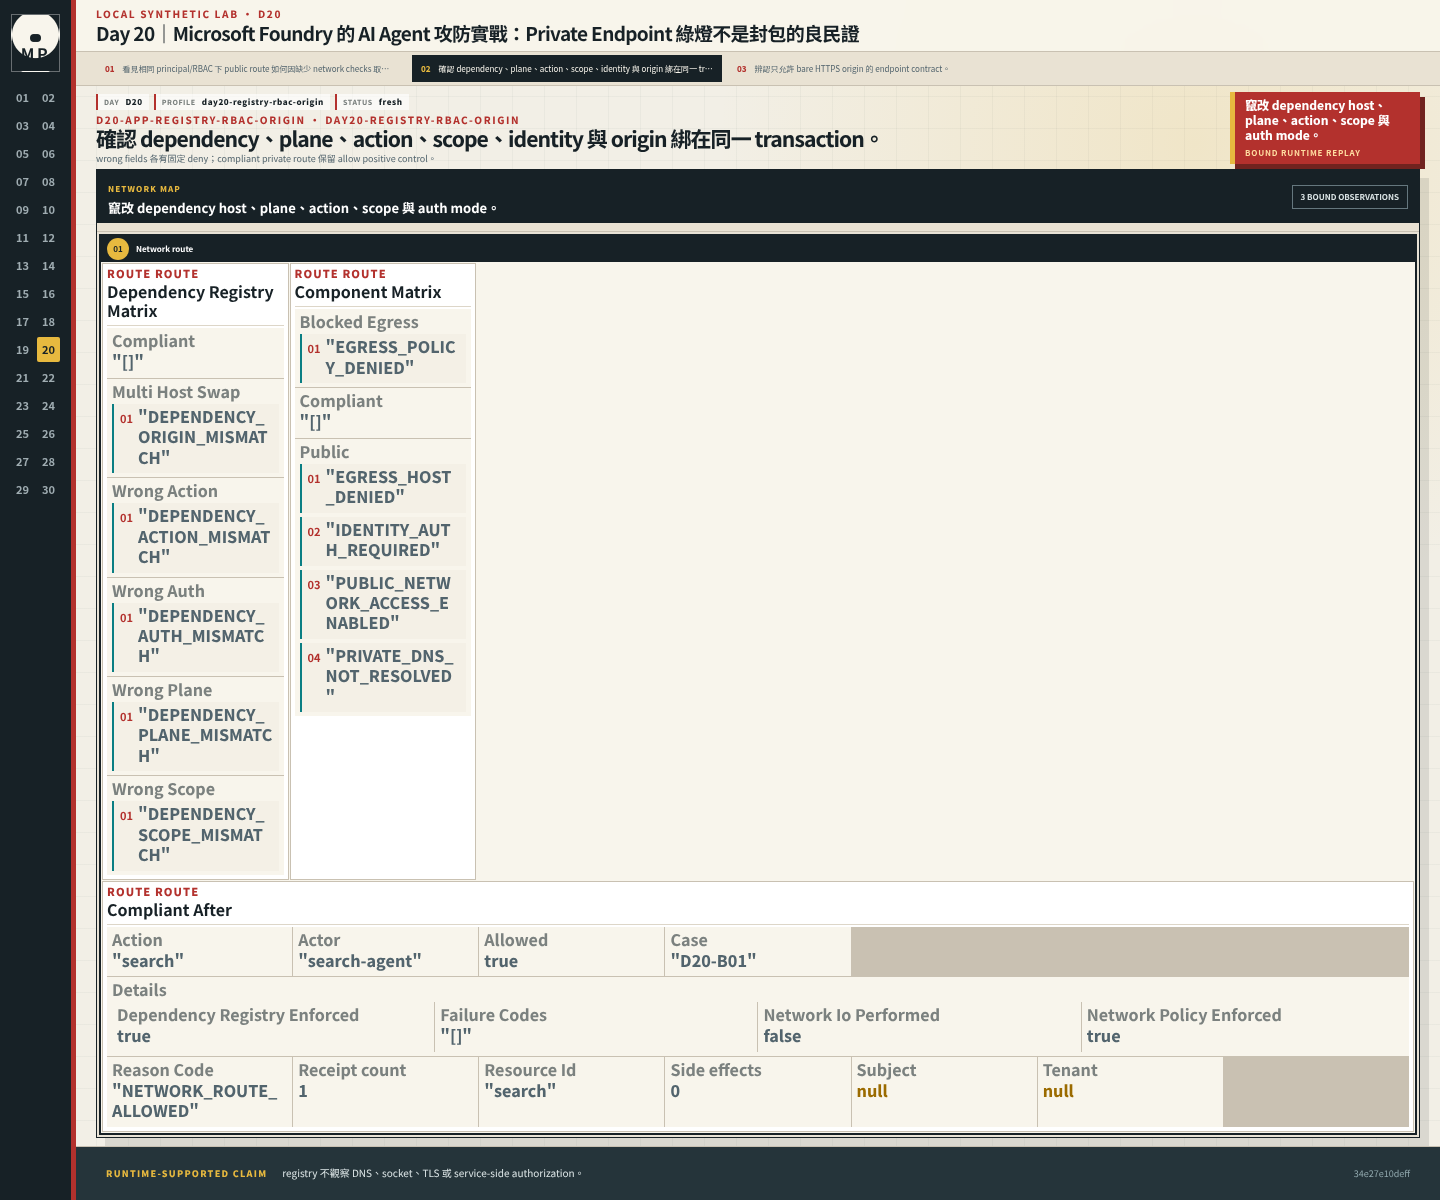Click the Public section label

click(324, 452)
